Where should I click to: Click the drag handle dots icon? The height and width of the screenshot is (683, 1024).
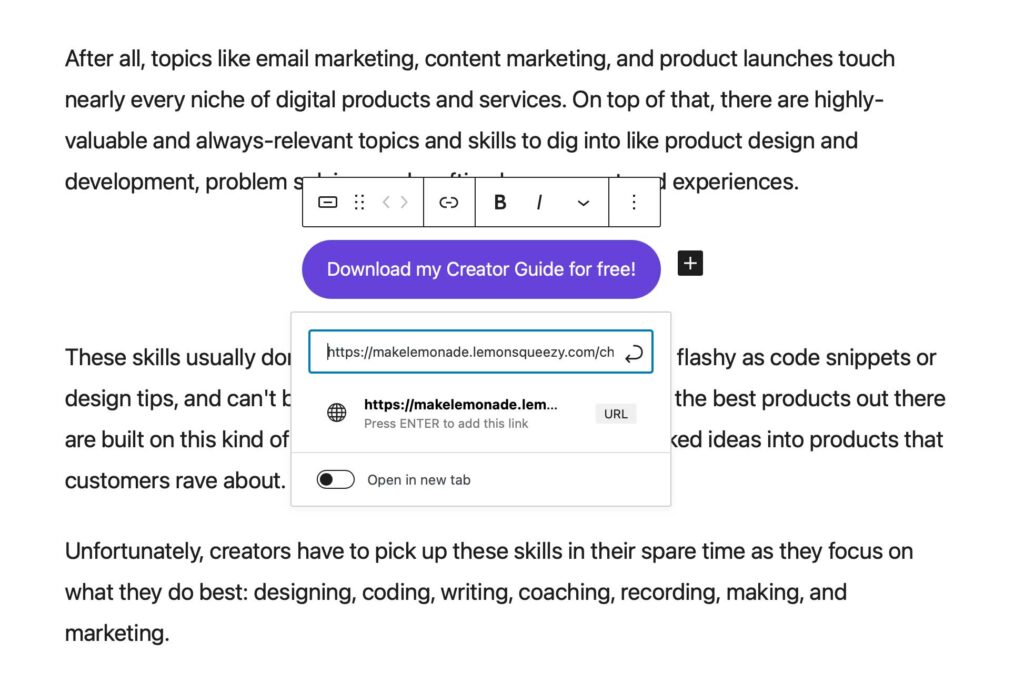tap(359, 202)
